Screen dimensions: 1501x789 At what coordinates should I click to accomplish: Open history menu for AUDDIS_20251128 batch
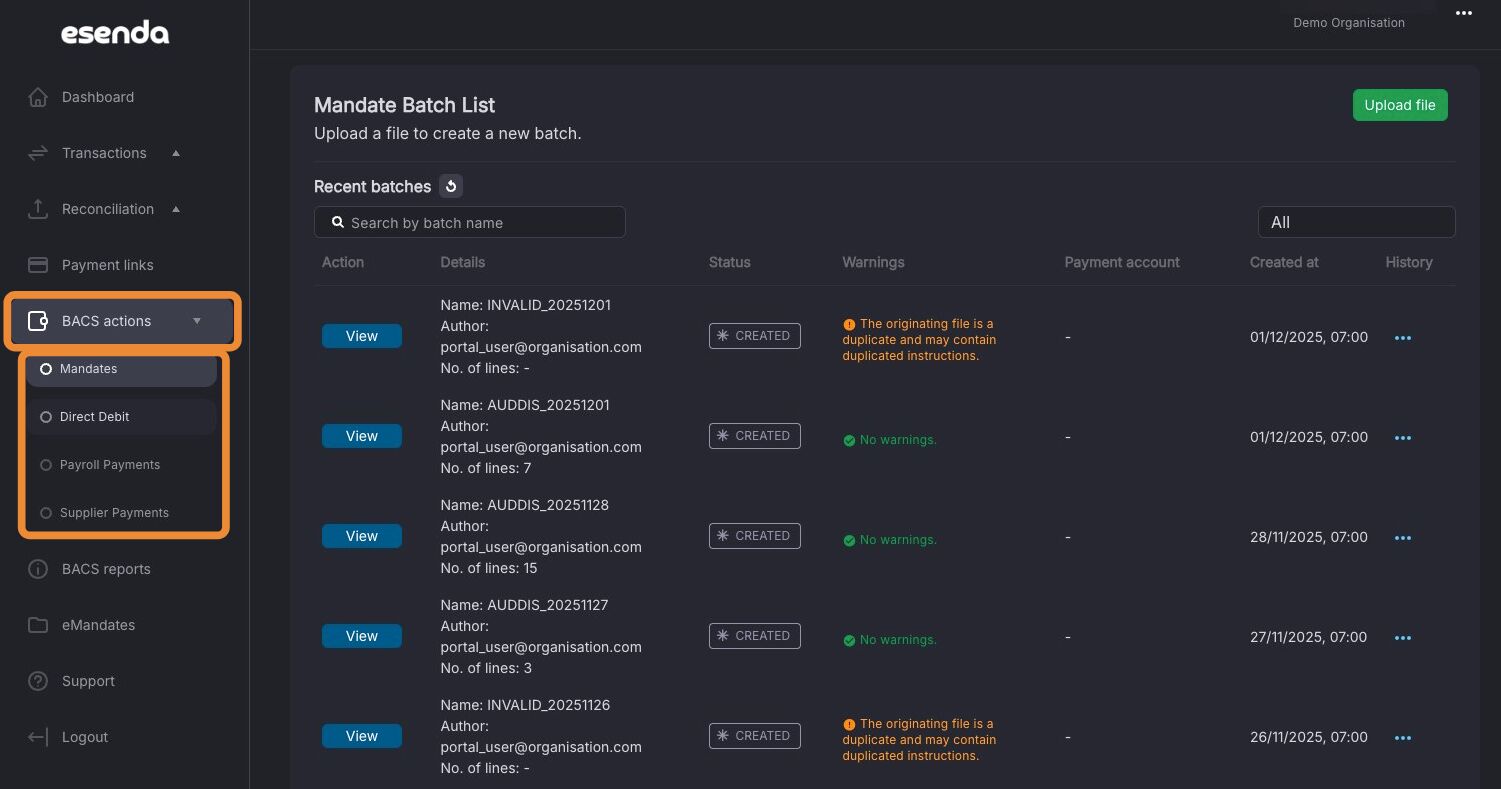pyautogui.click(x=1403, y=538)
